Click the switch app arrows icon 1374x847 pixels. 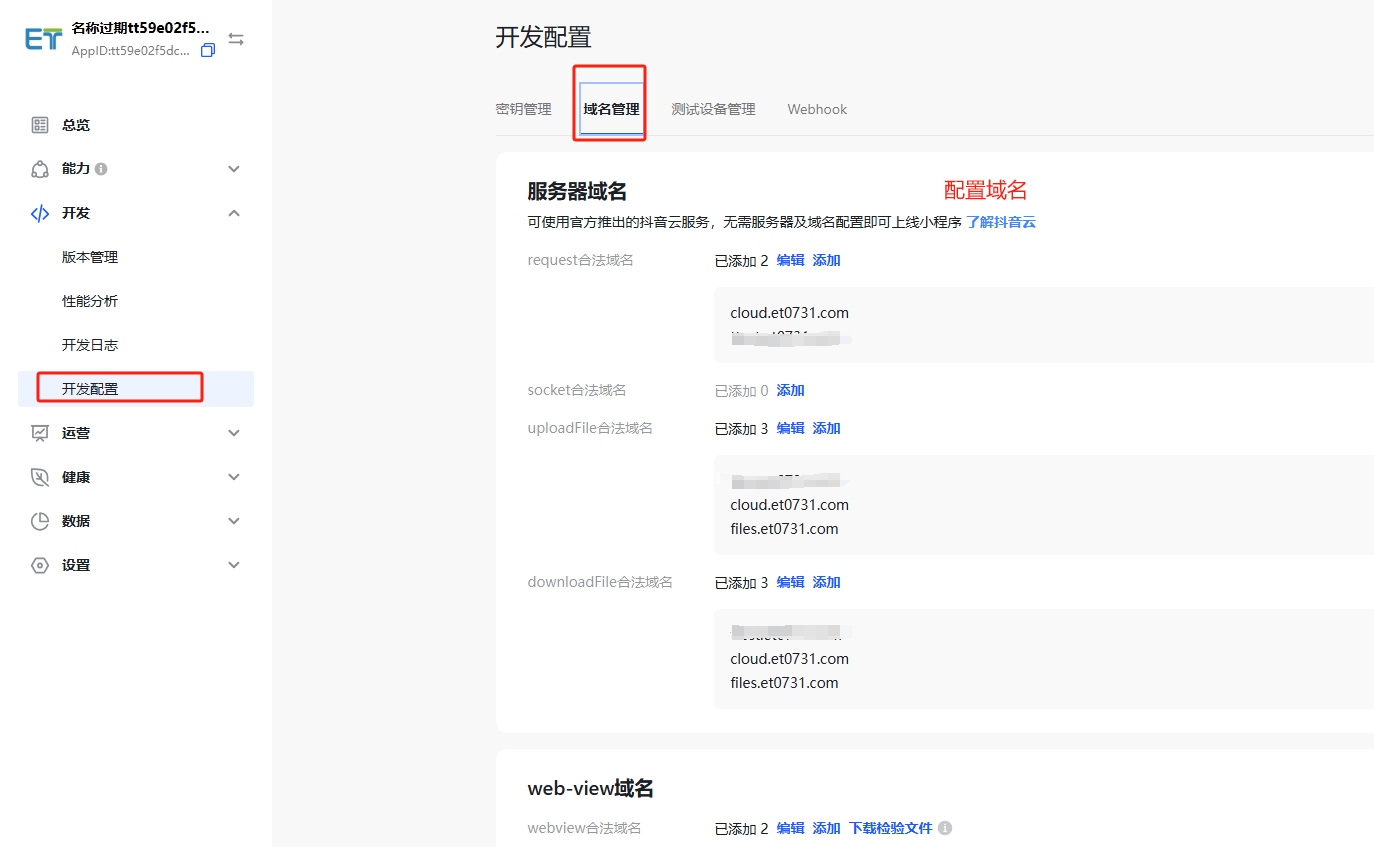236,39
